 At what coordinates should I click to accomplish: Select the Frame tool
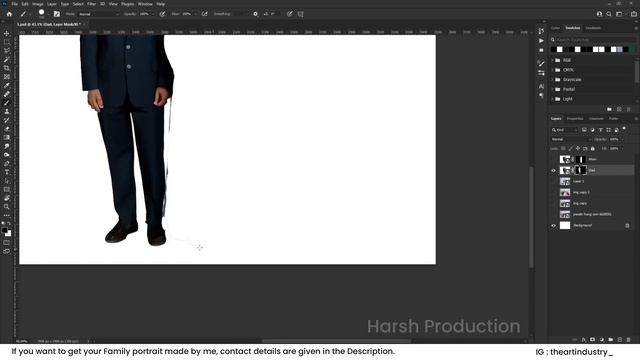point(7,77)
